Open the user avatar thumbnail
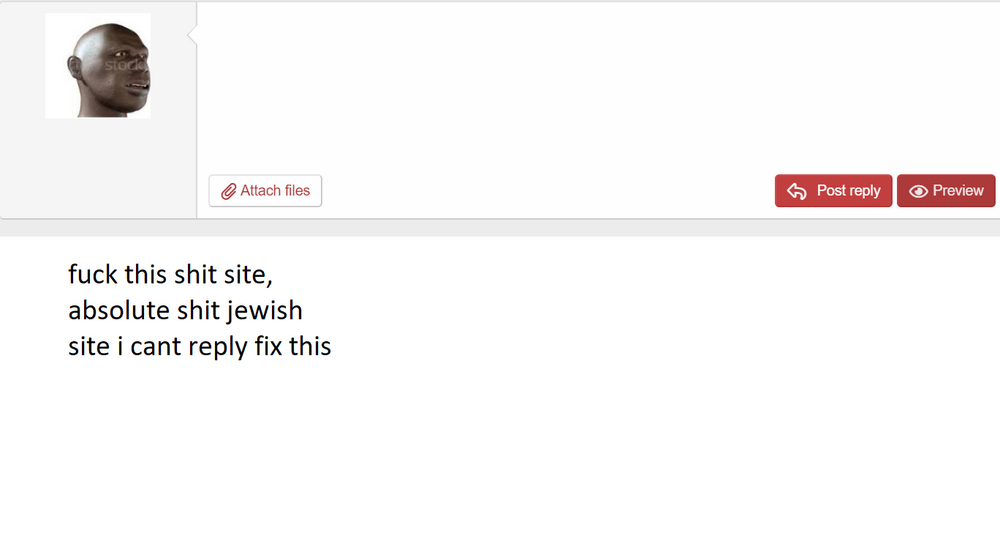 (98, 66)
